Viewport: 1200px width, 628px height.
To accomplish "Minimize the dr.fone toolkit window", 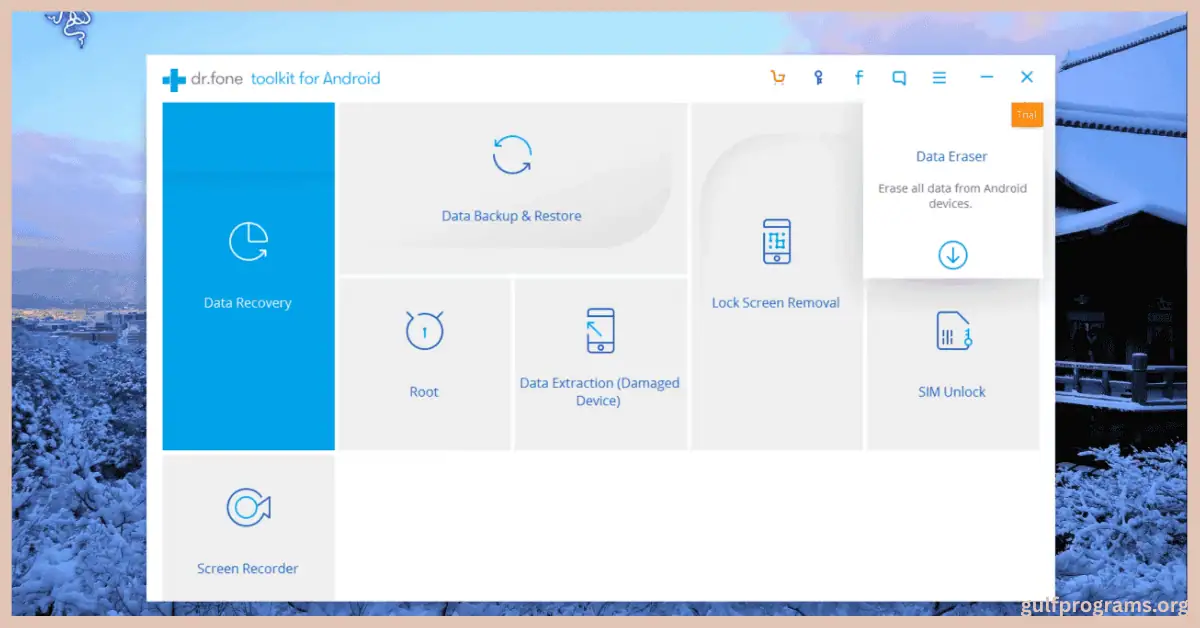I will click(987, 78).
